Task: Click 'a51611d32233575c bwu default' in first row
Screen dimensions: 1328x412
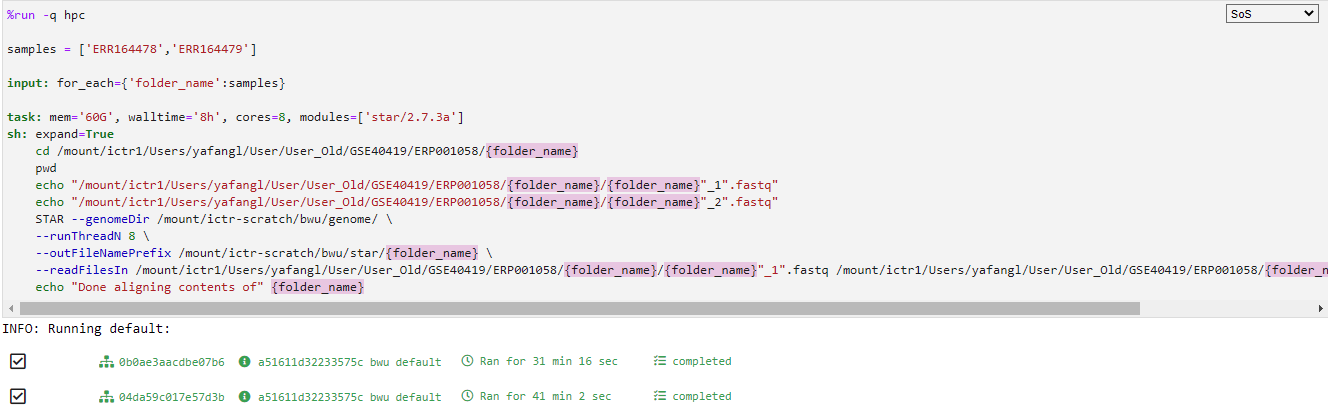Action: pos(349,361)
